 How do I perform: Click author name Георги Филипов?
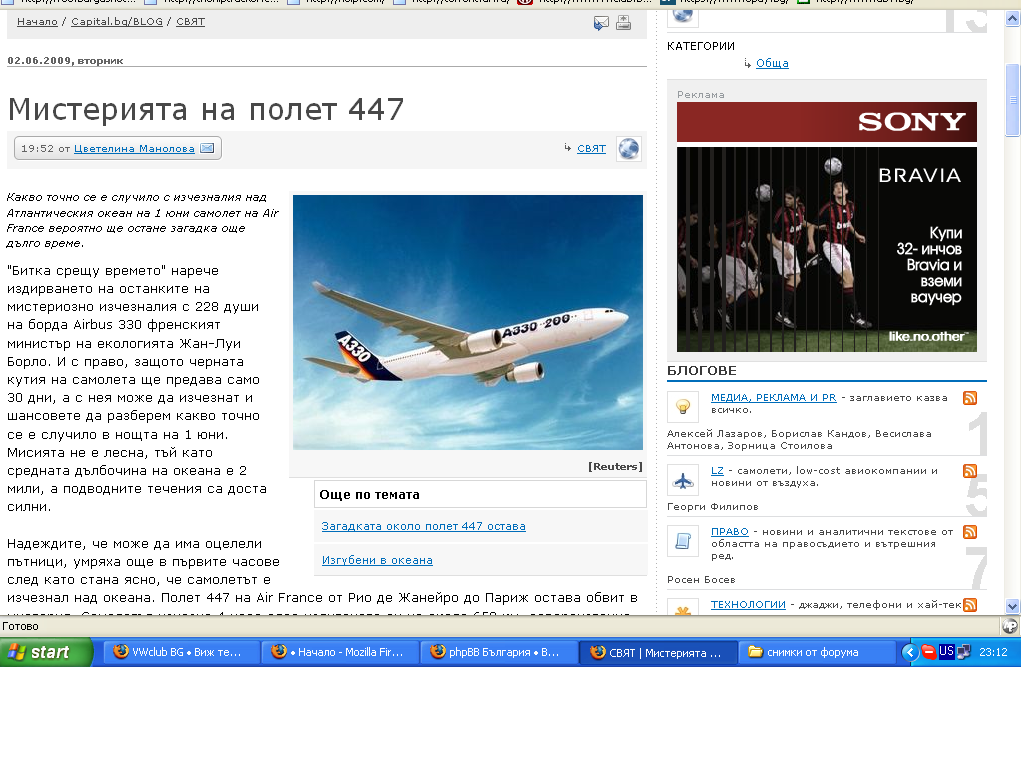point(712,506)
